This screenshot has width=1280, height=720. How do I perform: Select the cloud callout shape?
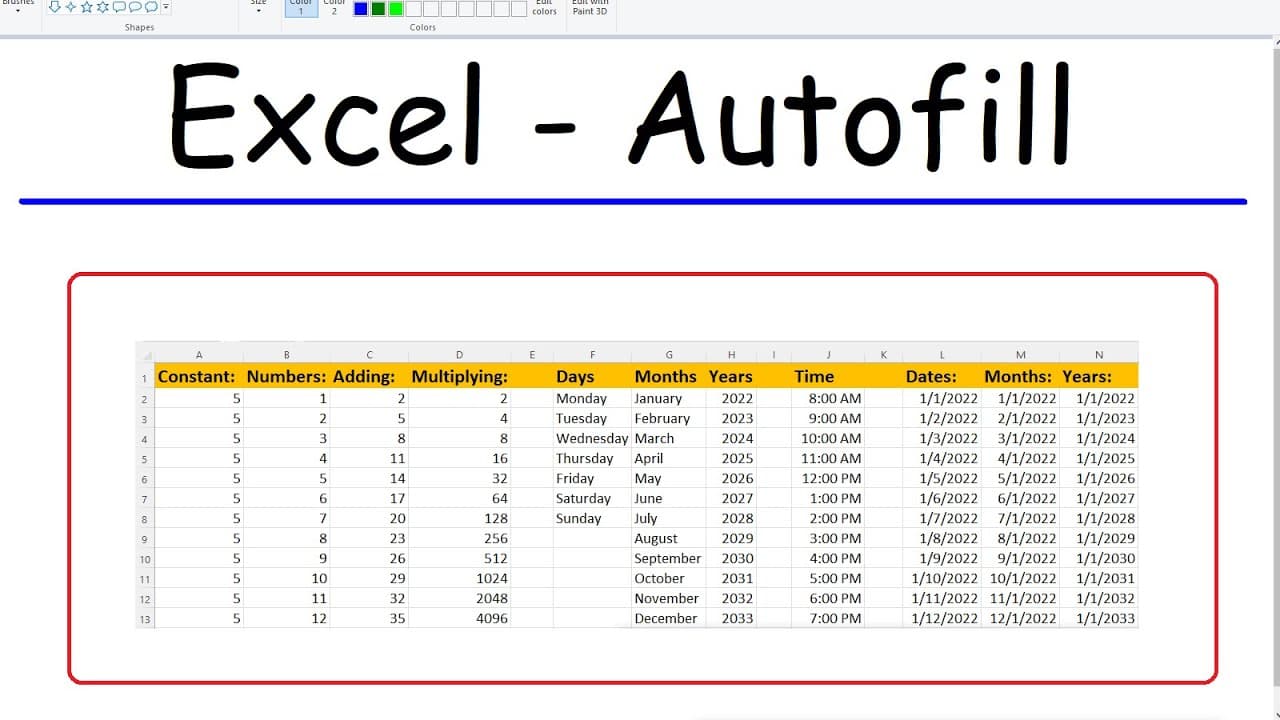point(151,7)
